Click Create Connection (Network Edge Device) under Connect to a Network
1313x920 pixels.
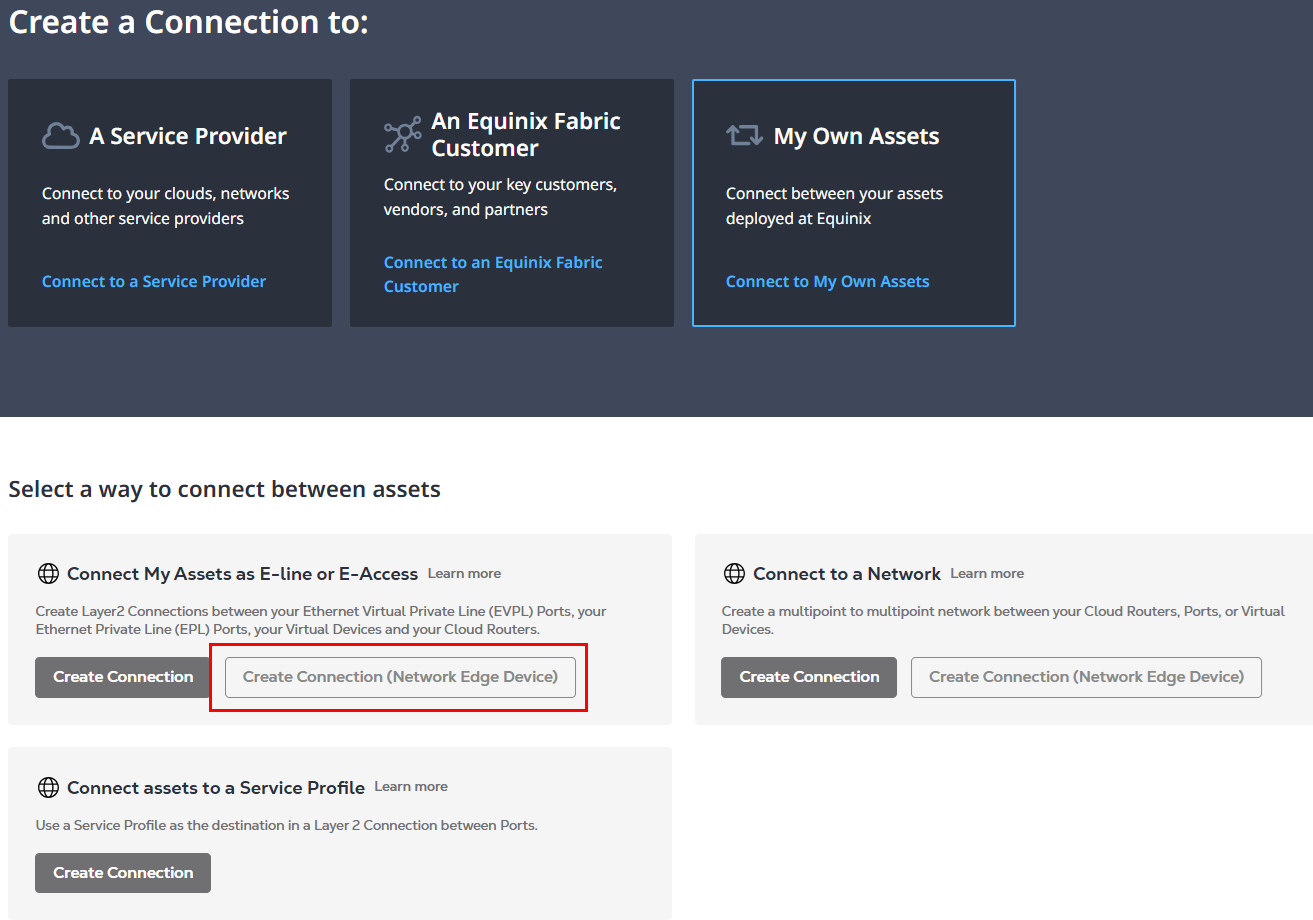coord(1086,677)
